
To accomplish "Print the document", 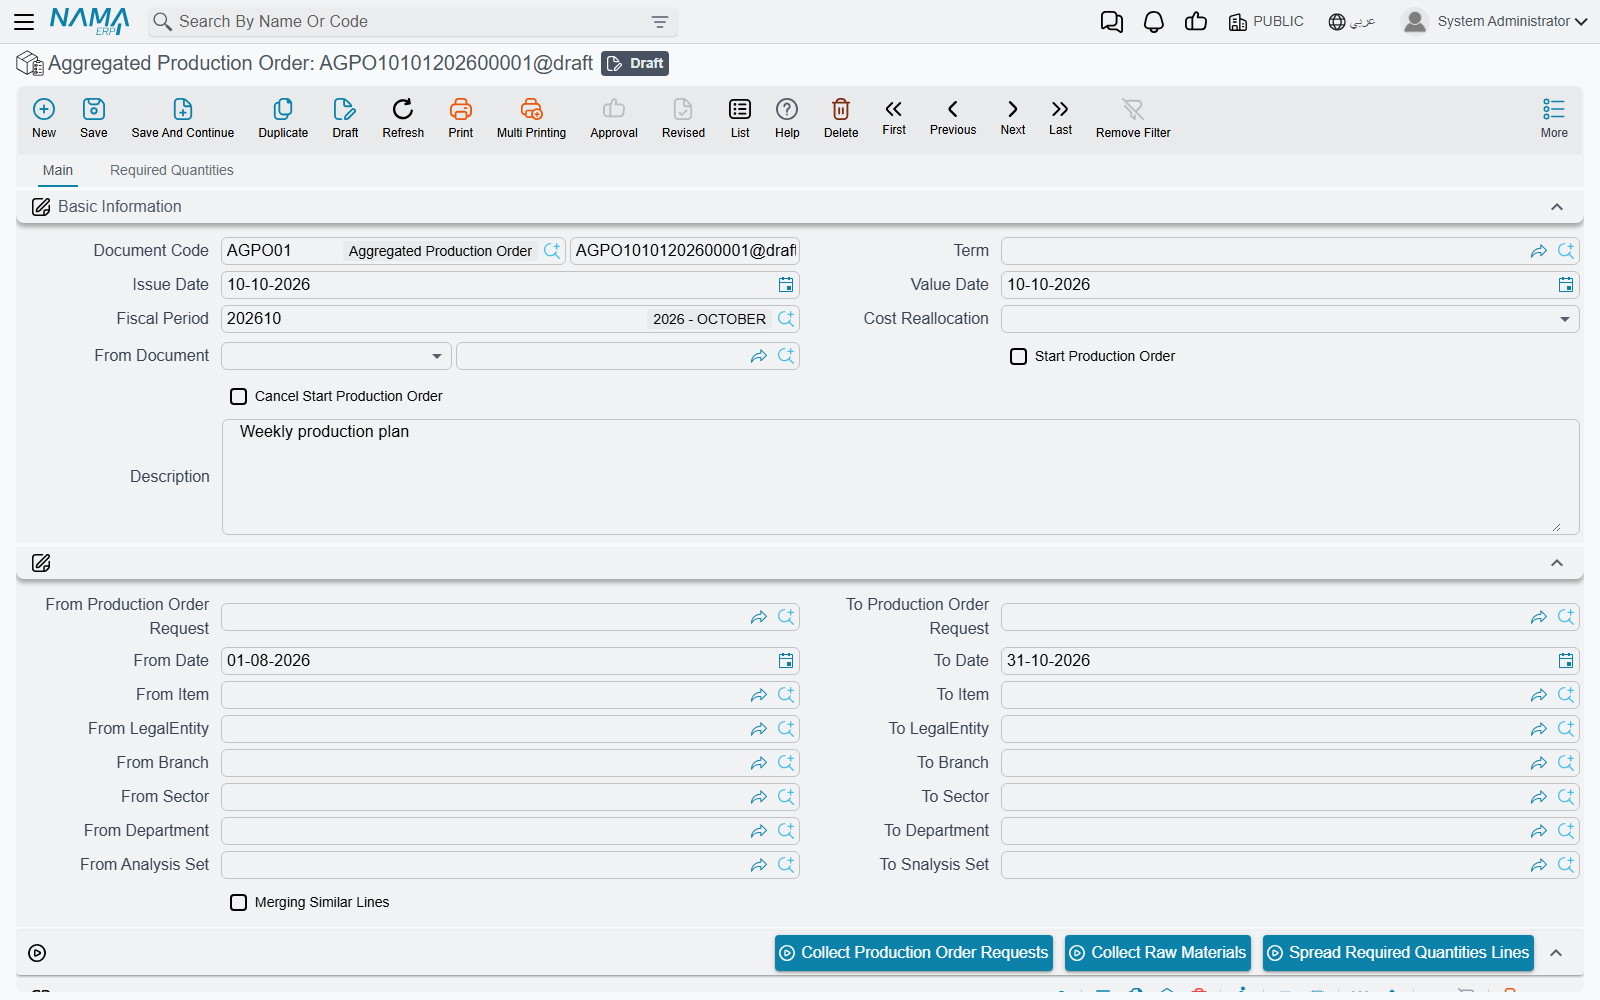I will (x=461, y=118).
